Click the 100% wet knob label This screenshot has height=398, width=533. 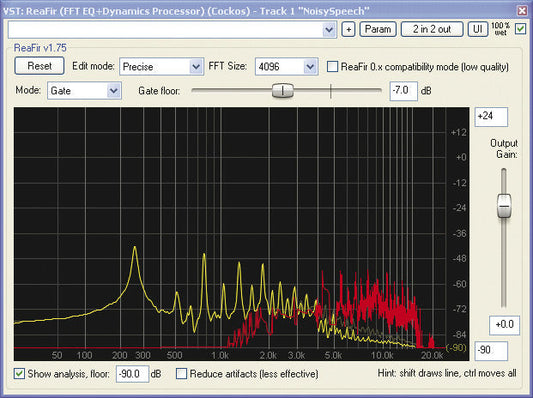(500, 29)
